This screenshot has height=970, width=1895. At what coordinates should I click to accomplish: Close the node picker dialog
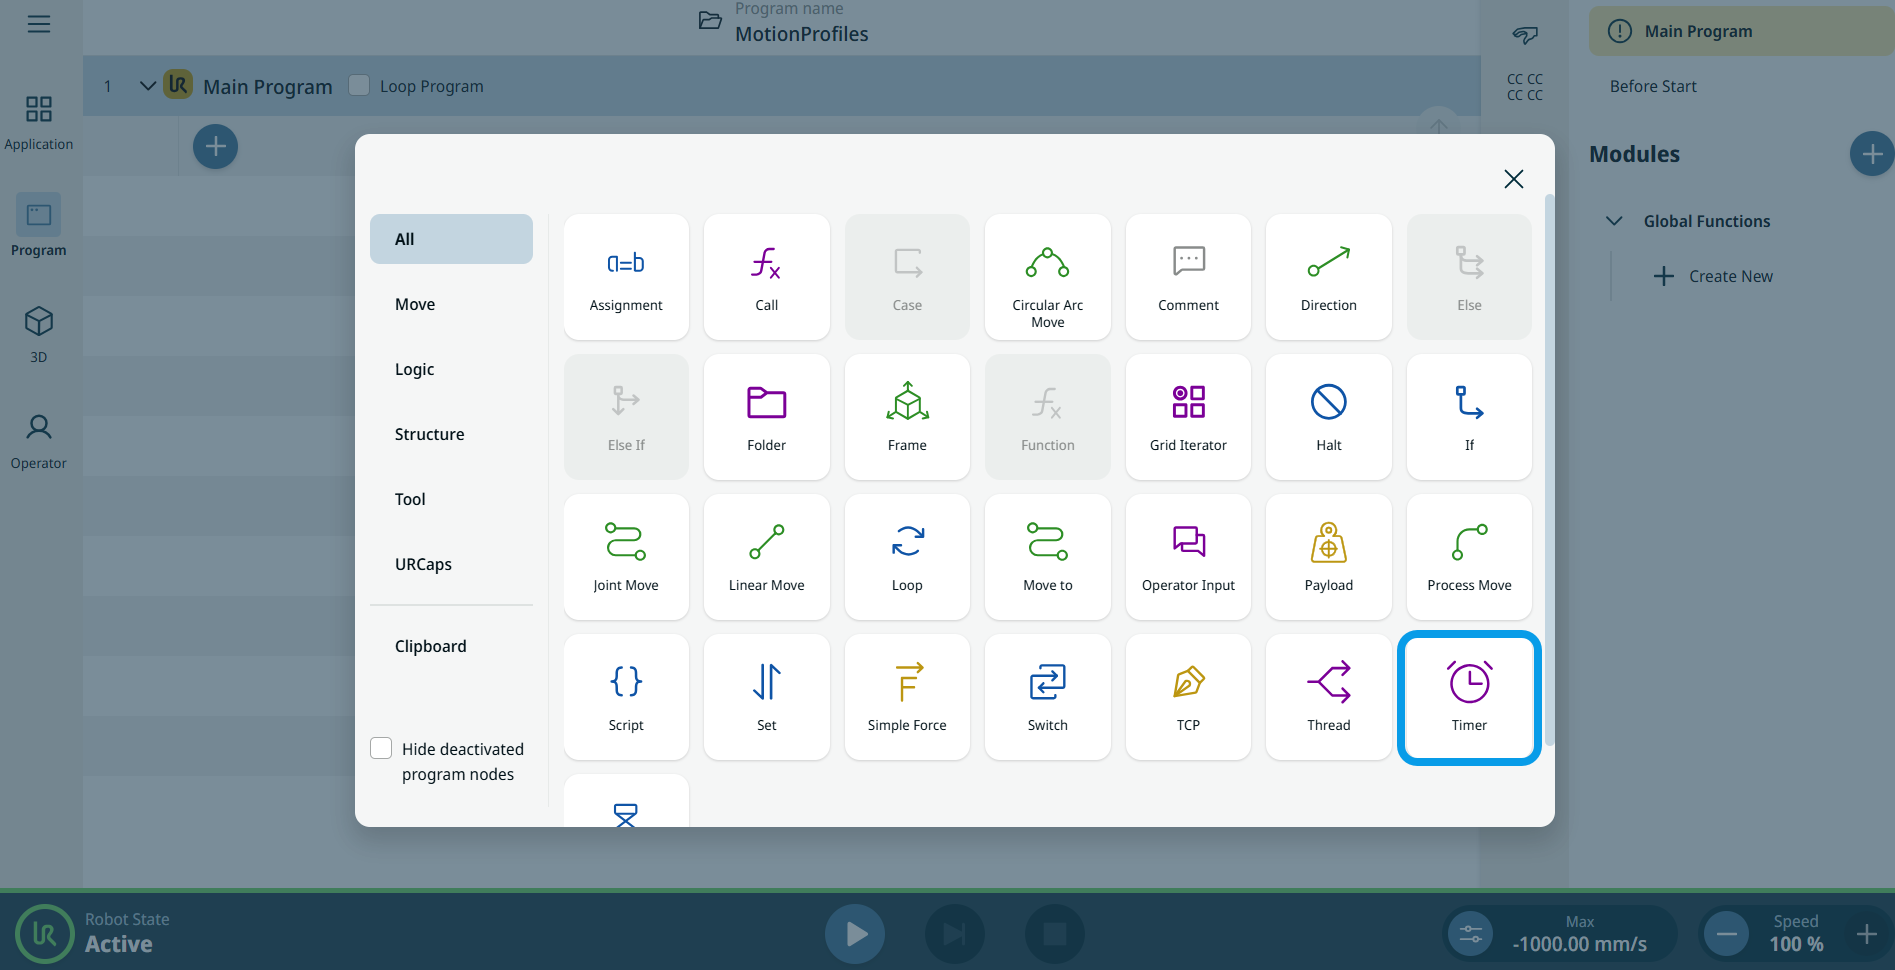coord(1513,179)
